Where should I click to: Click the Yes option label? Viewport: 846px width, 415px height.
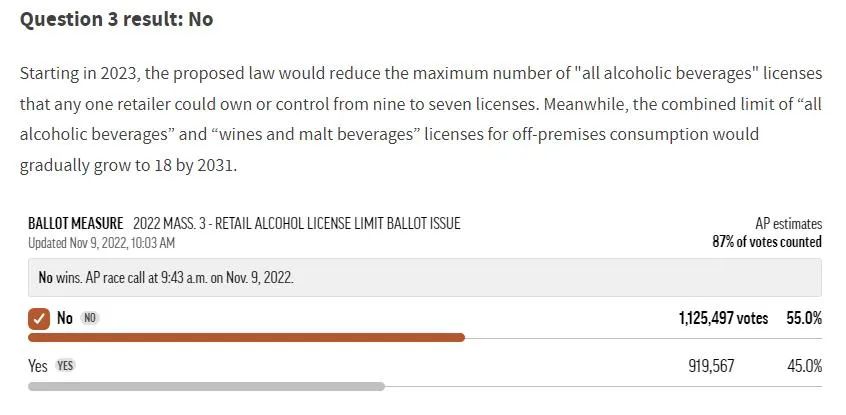(x=38, y=366)
